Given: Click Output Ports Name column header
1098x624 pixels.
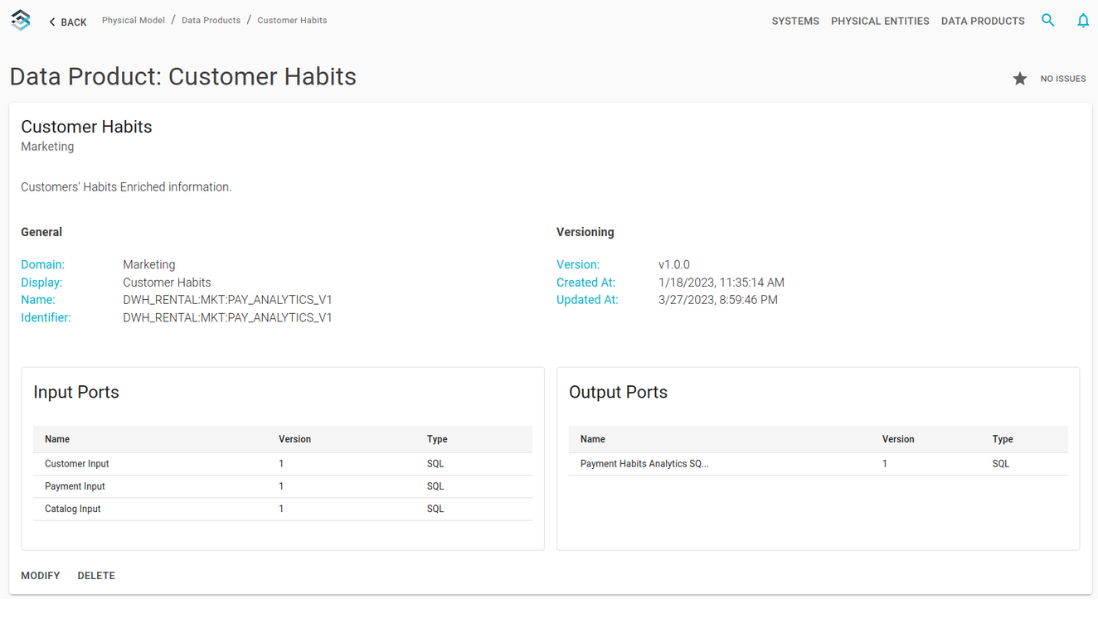Looking at the screenshot, I should pyautogui.click(x=592, y=439).
